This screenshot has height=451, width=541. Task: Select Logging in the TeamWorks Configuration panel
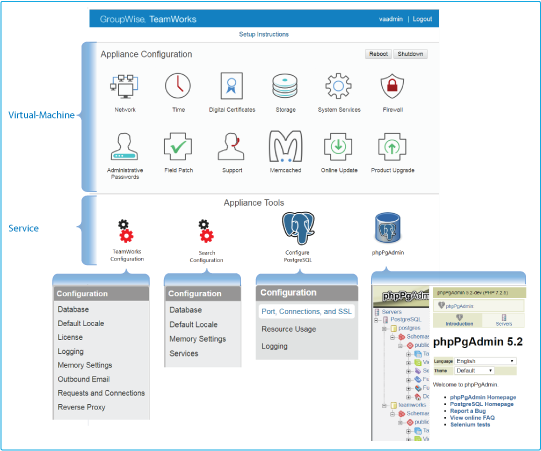[70, 351]
